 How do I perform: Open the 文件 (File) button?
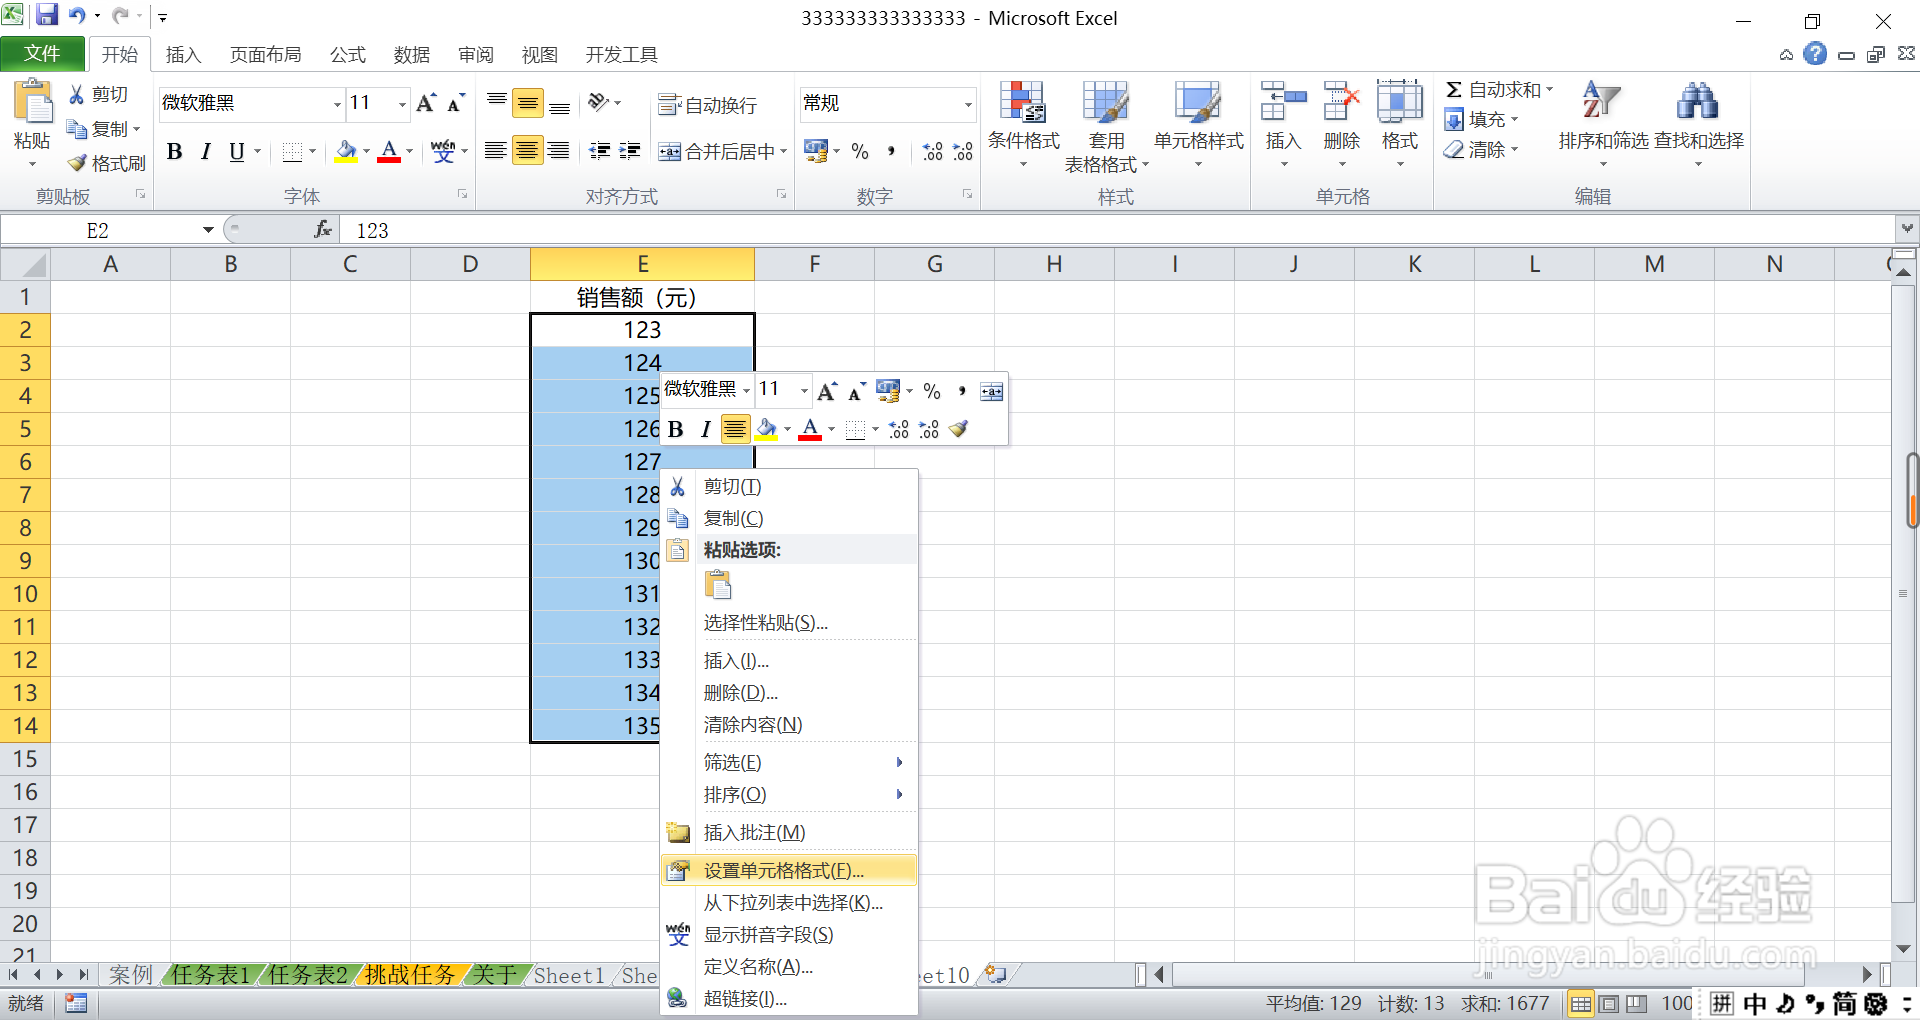42,54
